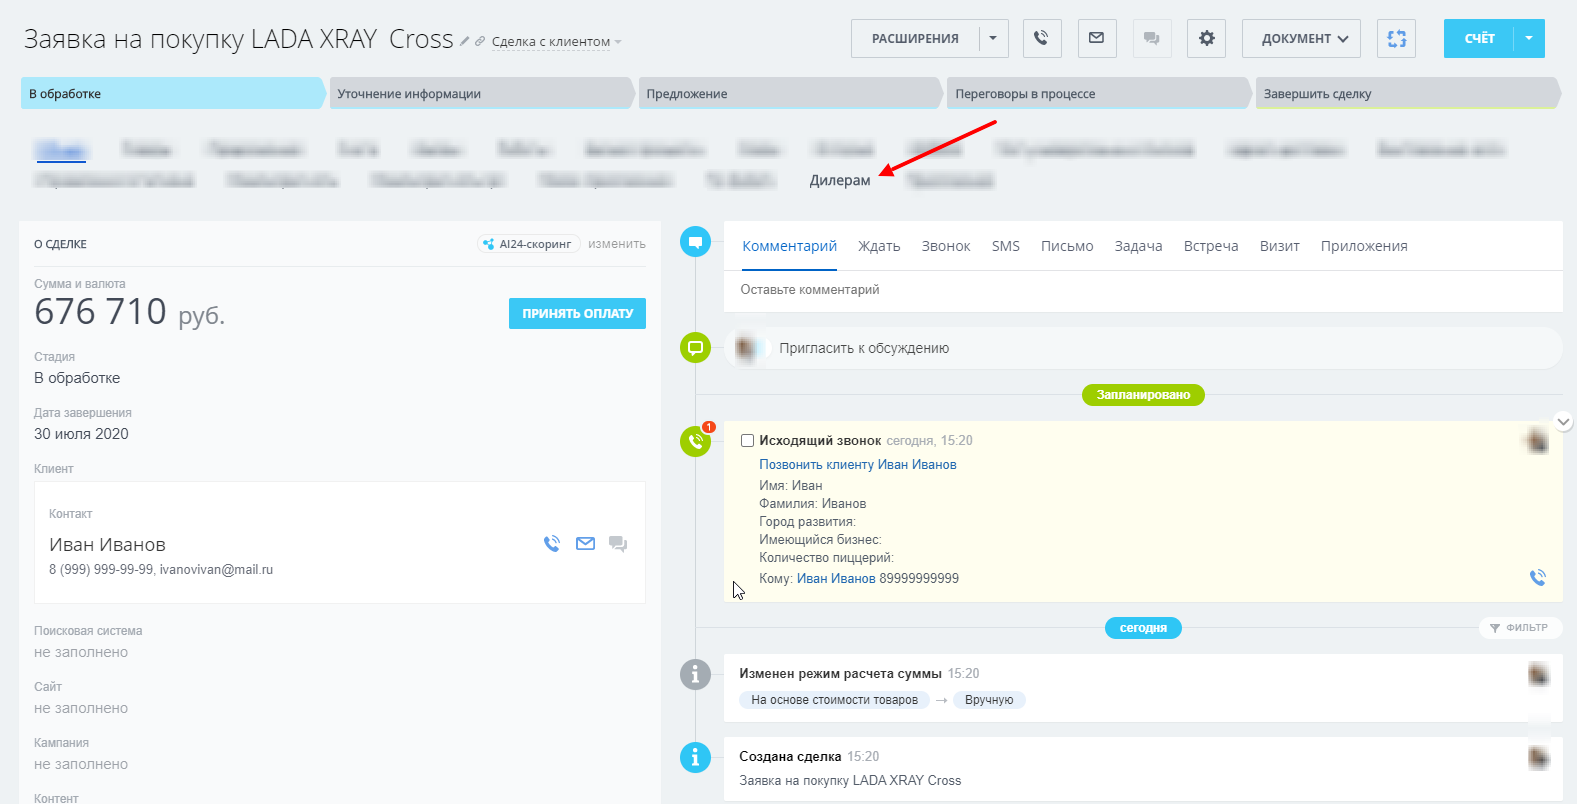The width and height of the screenshot is (1577, 804).
Task: Open deal settings gear icon
Action: click(x=1207, y=38)
